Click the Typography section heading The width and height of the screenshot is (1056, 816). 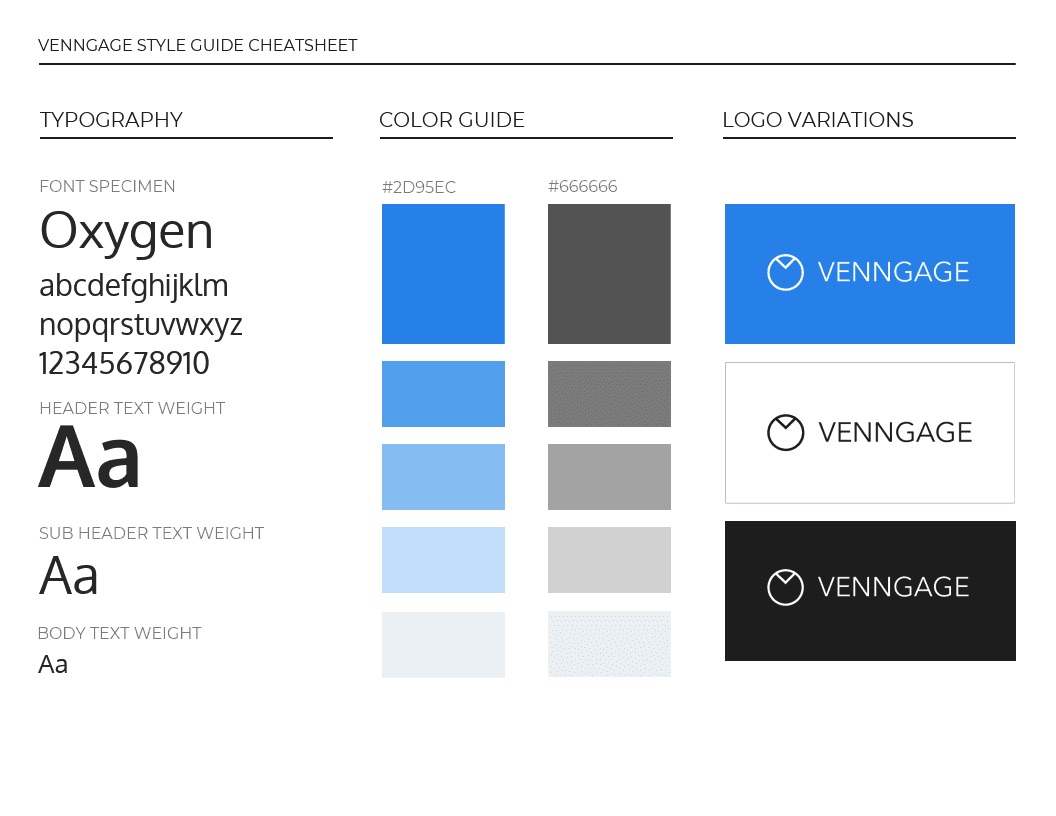[x=111, y=120]
